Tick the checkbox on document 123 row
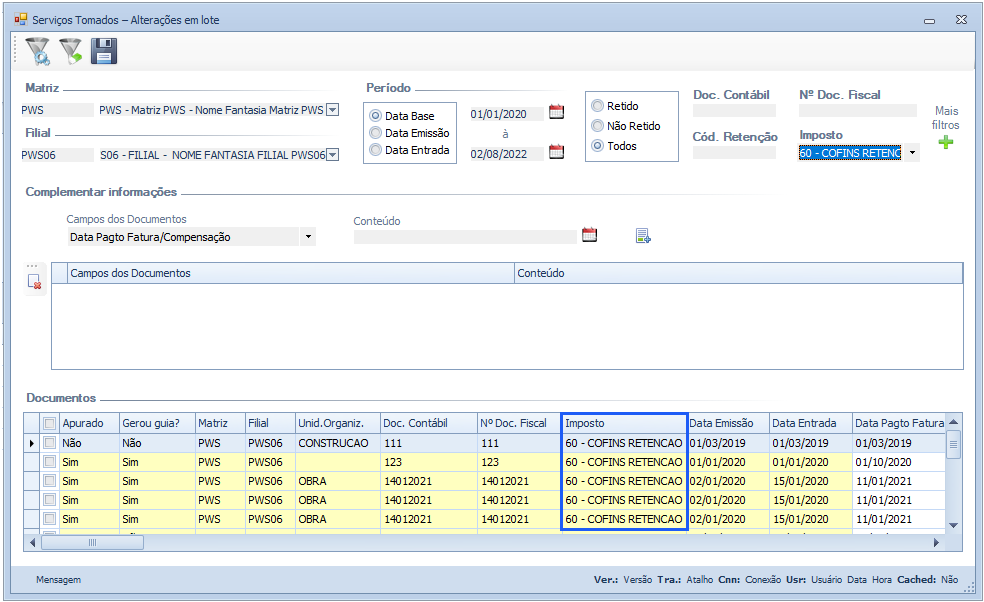 pos(49,462)
